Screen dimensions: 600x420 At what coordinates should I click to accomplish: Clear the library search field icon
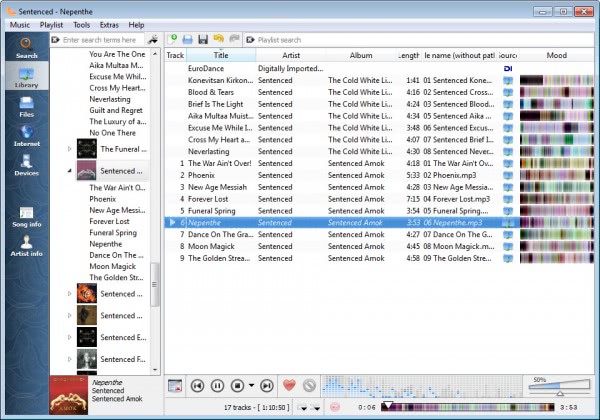coord(55,40)
